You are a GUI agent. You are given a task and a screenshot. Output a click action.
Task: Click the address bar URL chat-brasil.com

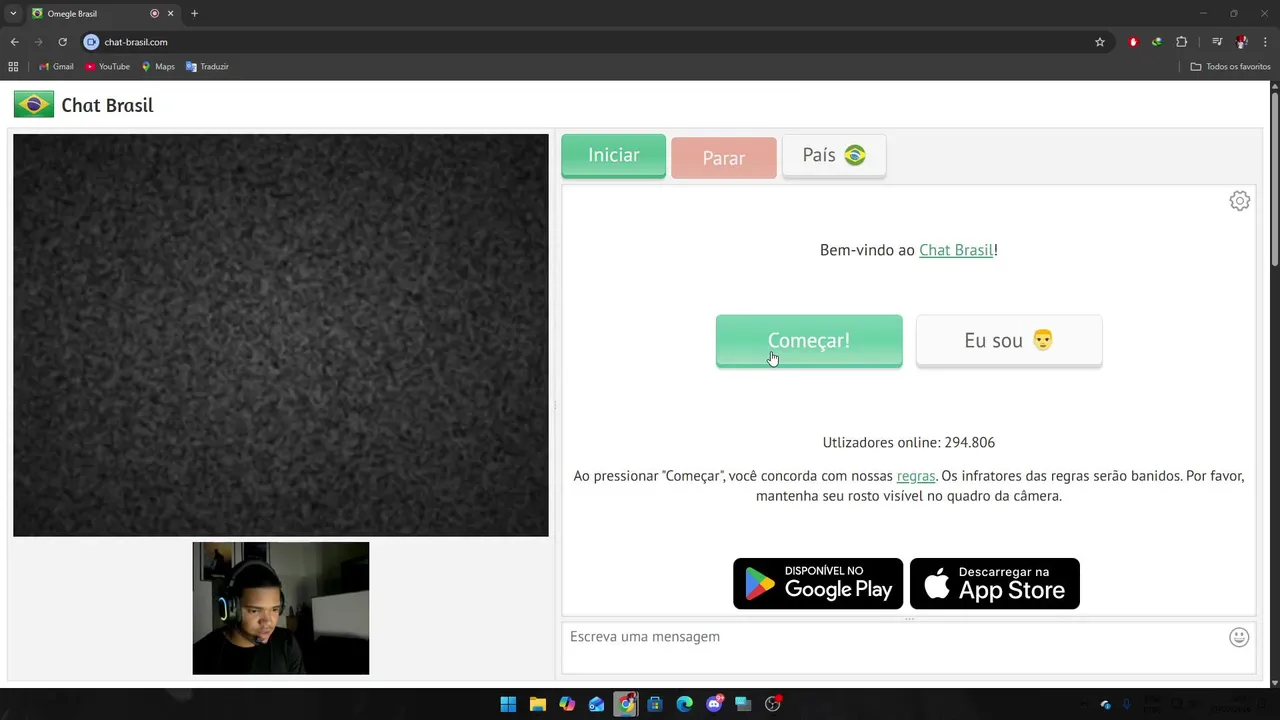[136, 42]
